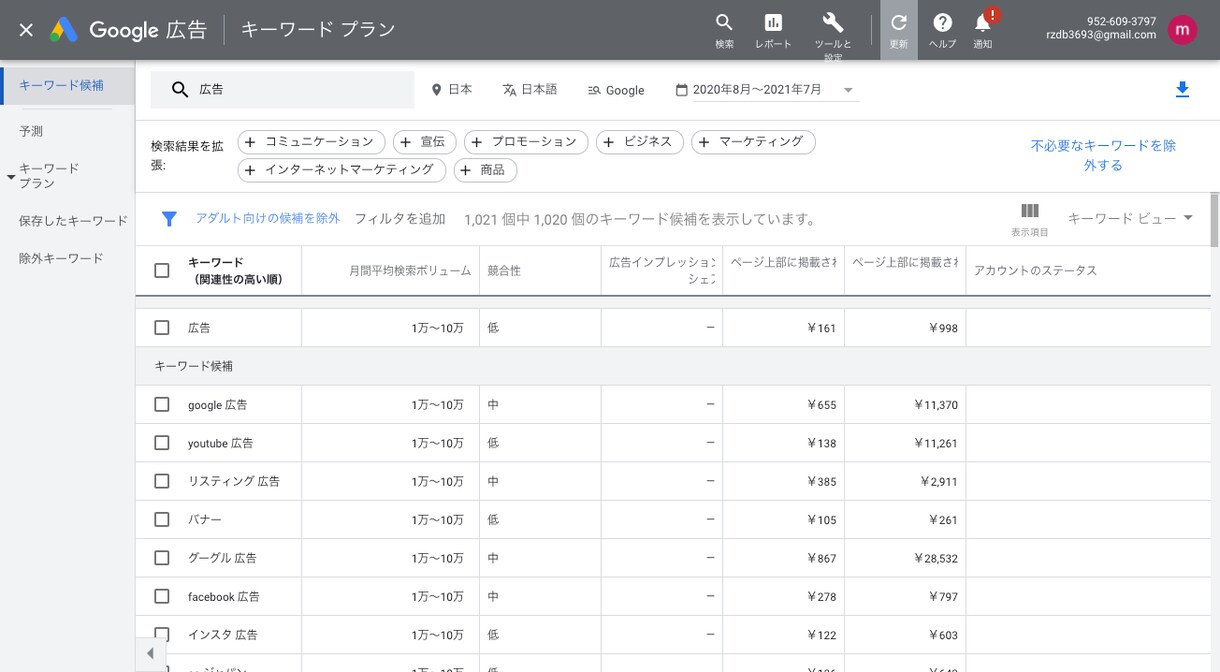Select キーワード候補 in the sidebar
Image resolution: width=1220 pixels, height=672 pixels.
pyautogui.click(x=67, y=85)
